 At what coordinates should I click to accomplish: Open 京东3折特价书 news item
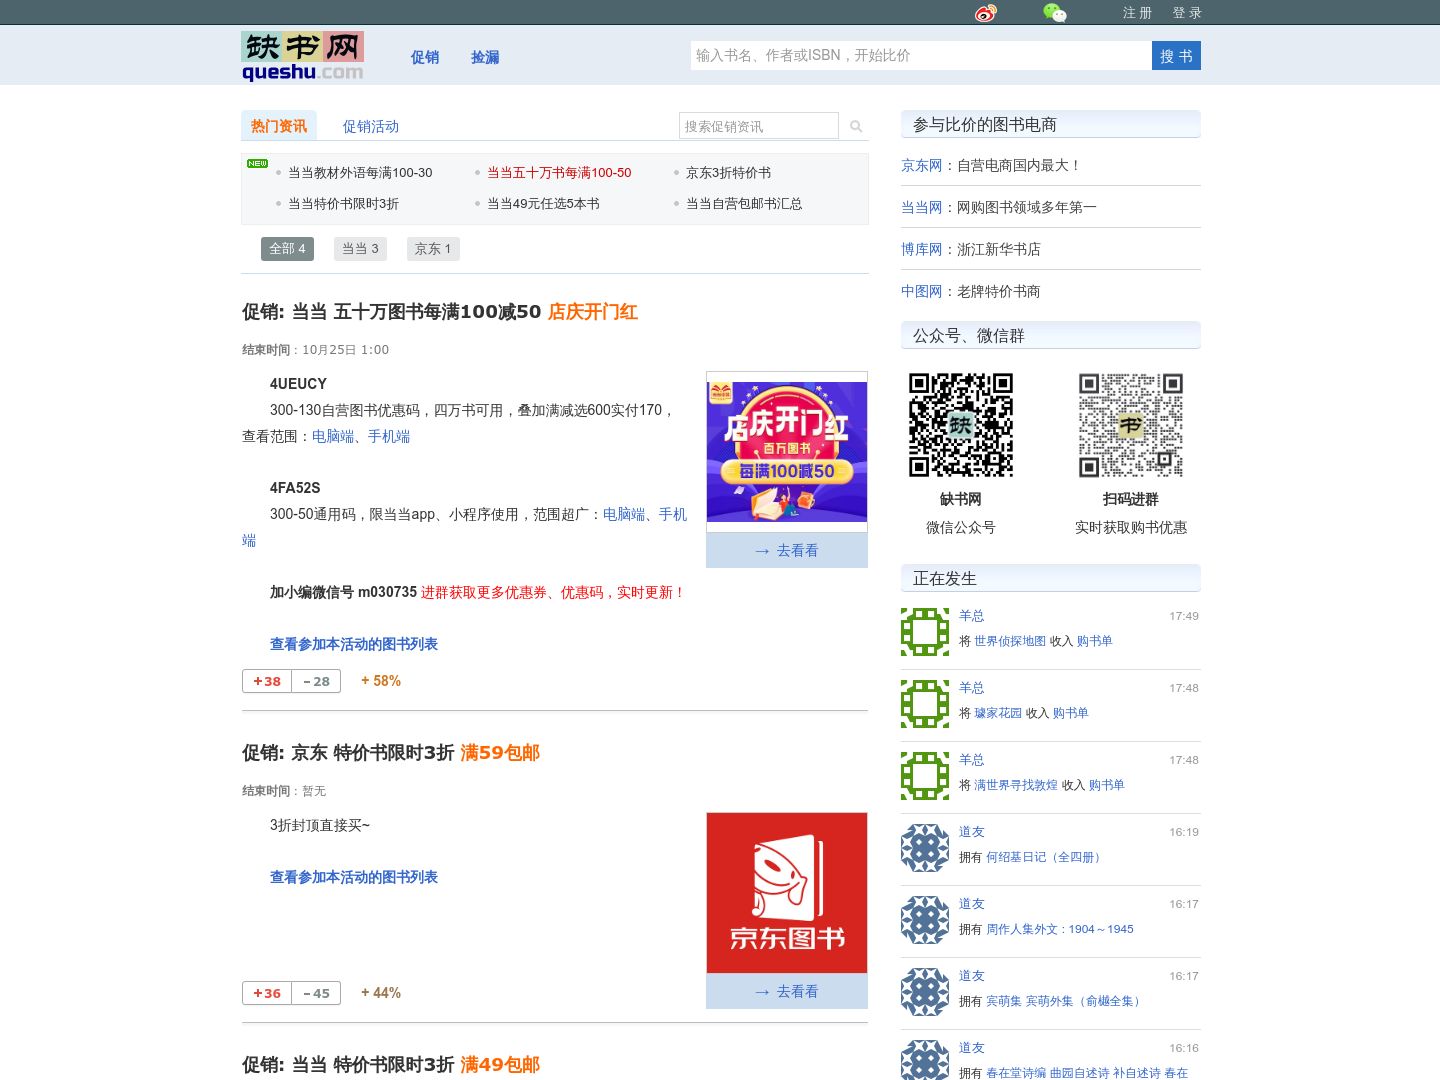(728, 173)
